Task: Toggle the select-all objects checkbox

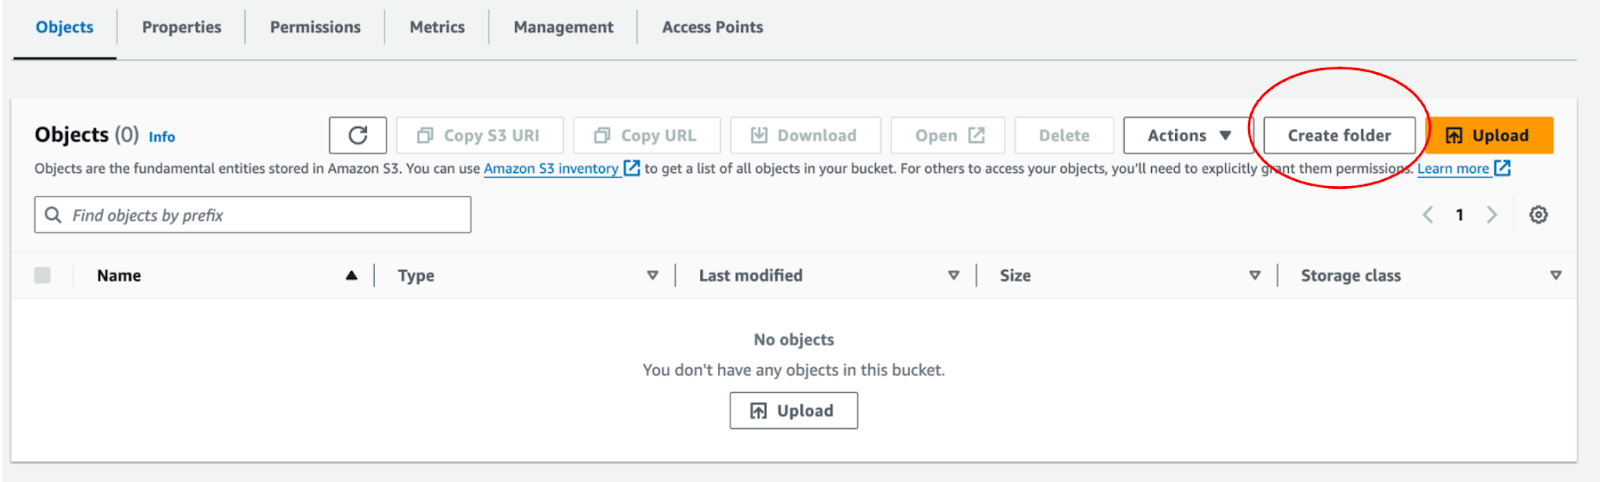Action: click(42, 275)
